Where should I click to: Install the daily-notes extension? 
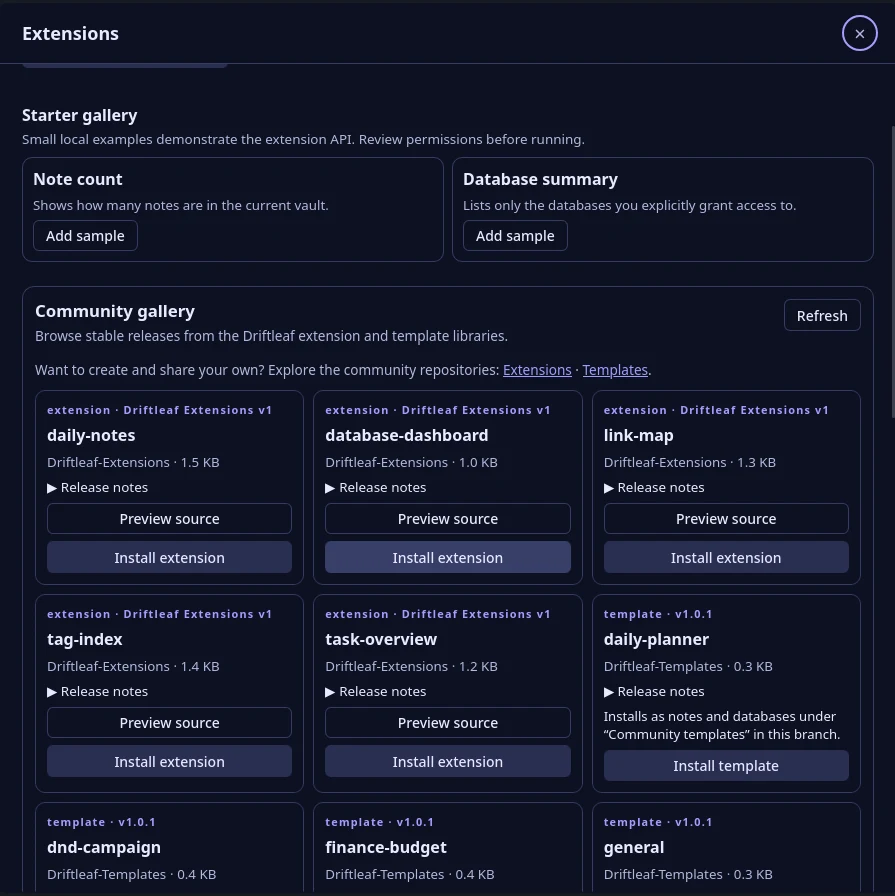point(169,557)
